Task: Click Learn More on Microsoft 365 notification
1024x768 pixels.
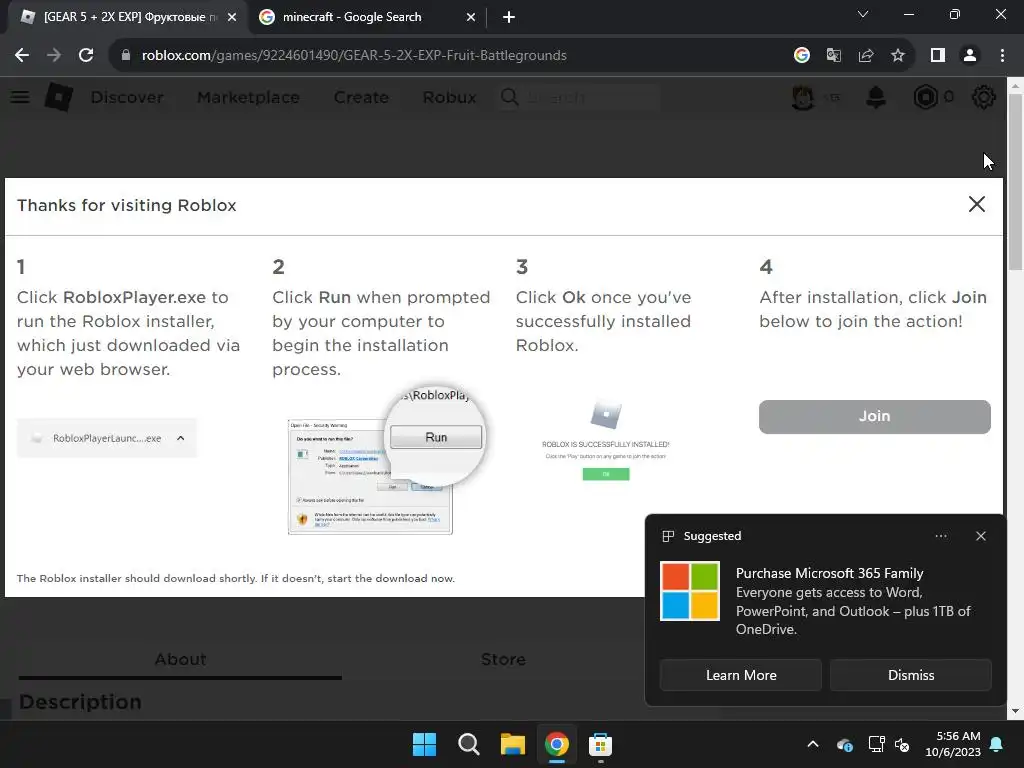Action: tap(741, 675)
